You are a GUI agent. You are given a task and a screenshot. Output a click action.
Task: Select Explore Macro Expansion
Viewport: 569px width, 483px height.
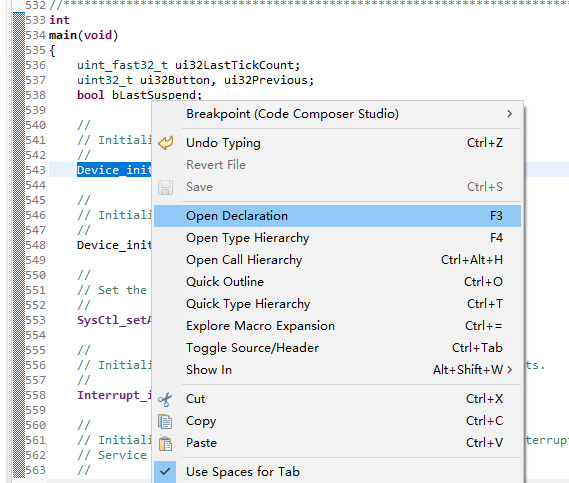pos(337,326)
